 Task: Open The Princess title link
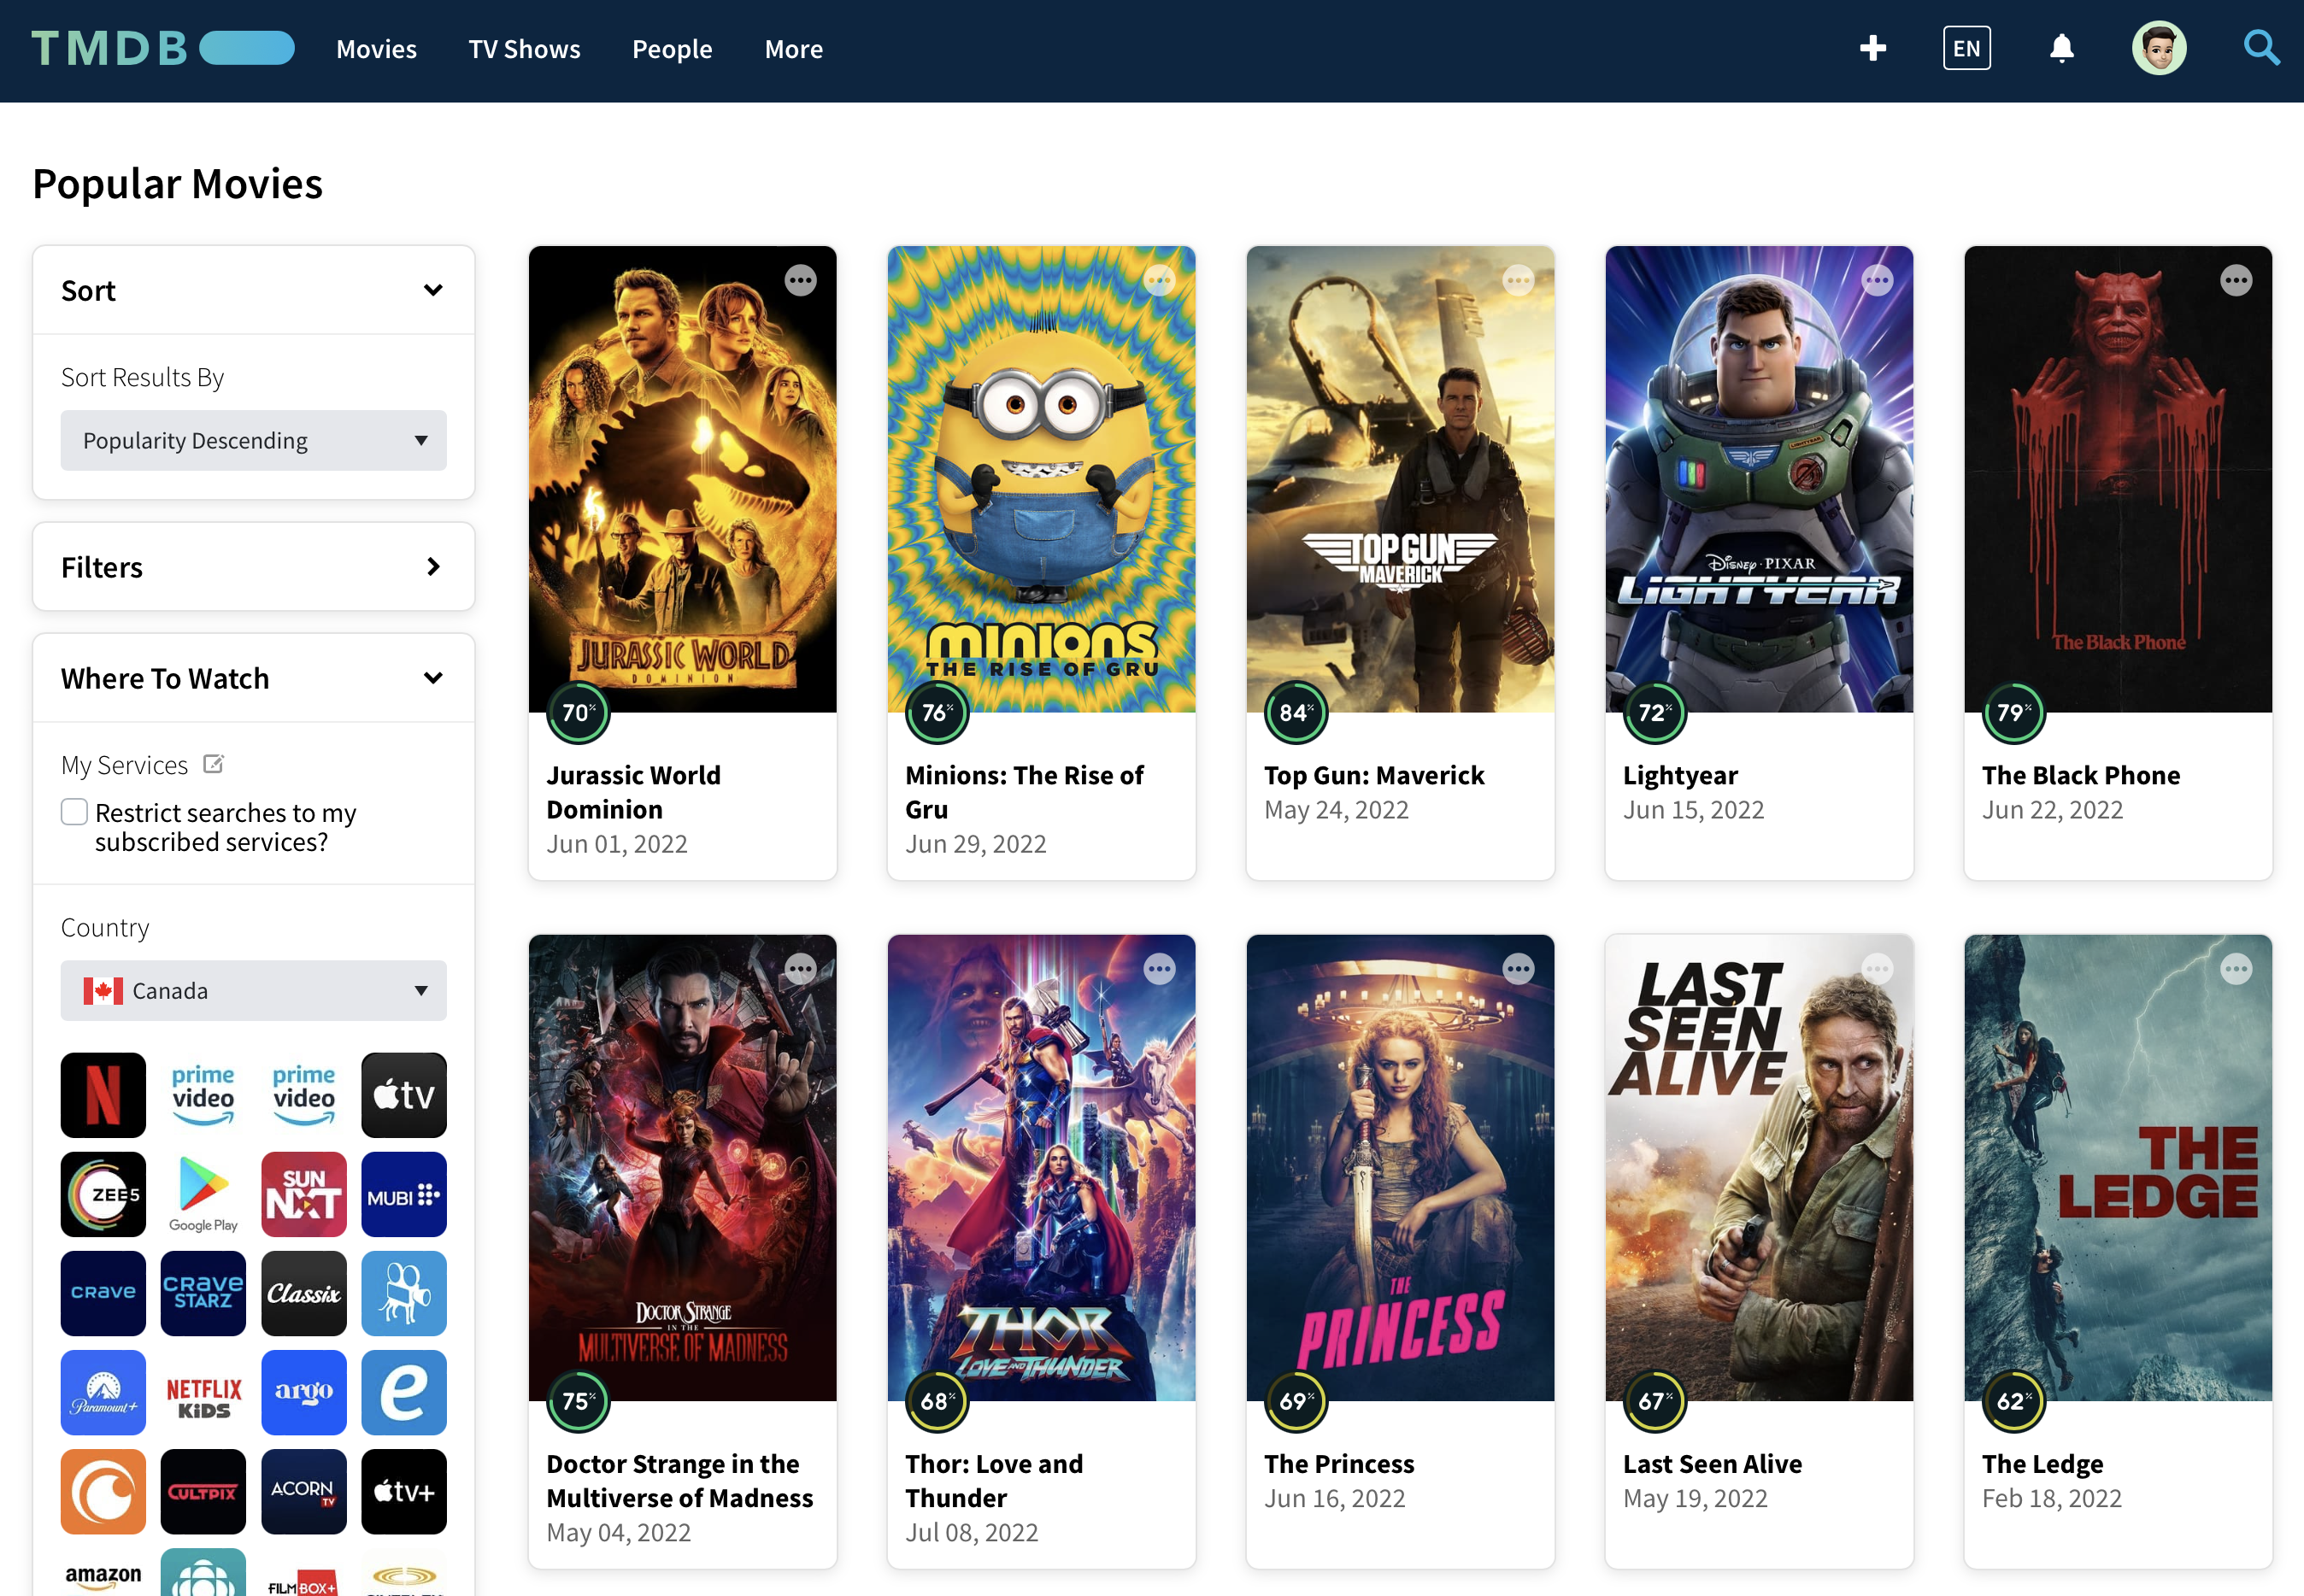pyautogui.click(x=1339, y=1463)
